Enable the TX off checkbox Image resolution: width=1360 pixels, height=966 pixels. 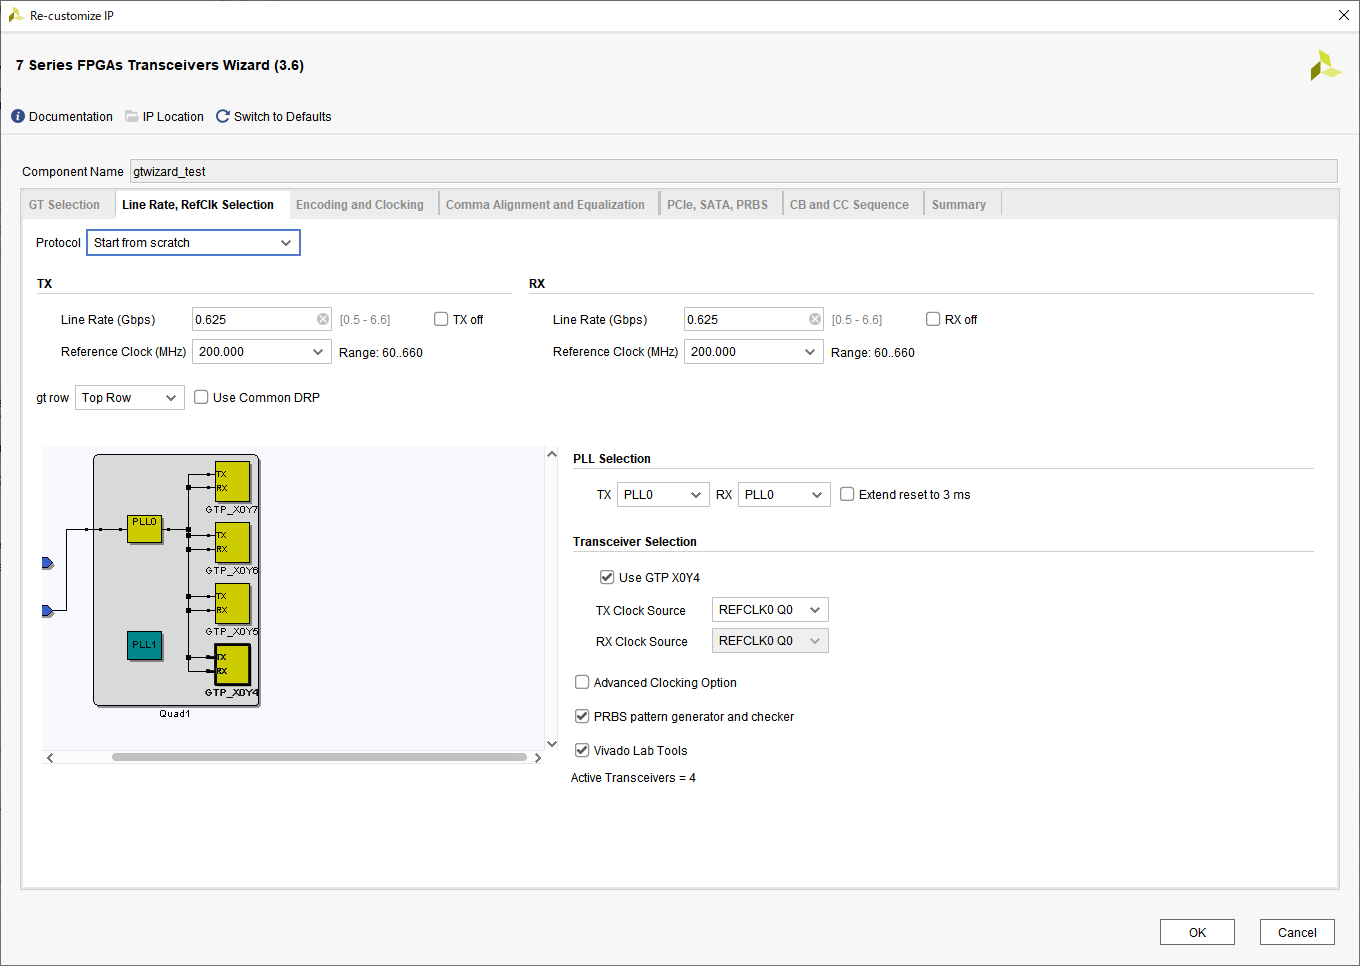(x=441, y=319)
